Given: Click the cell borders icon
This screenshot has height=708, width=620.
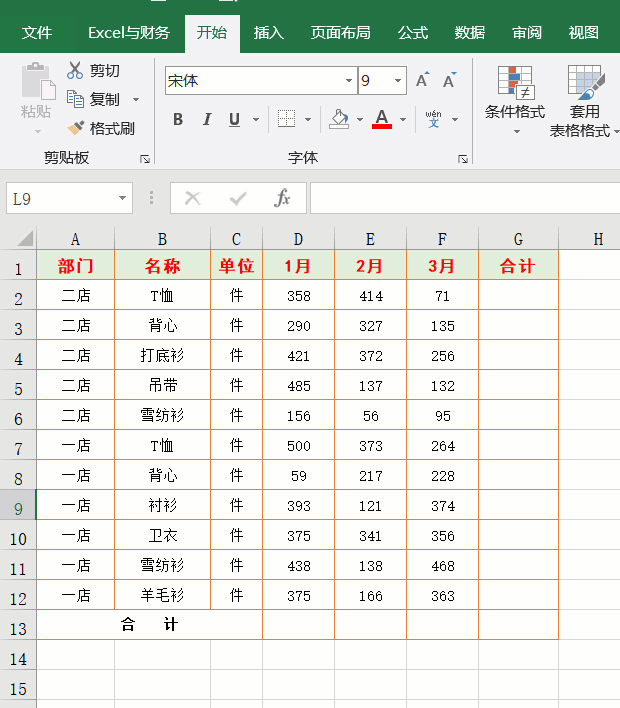Looking at the screenshot, I should coord(286,119).
